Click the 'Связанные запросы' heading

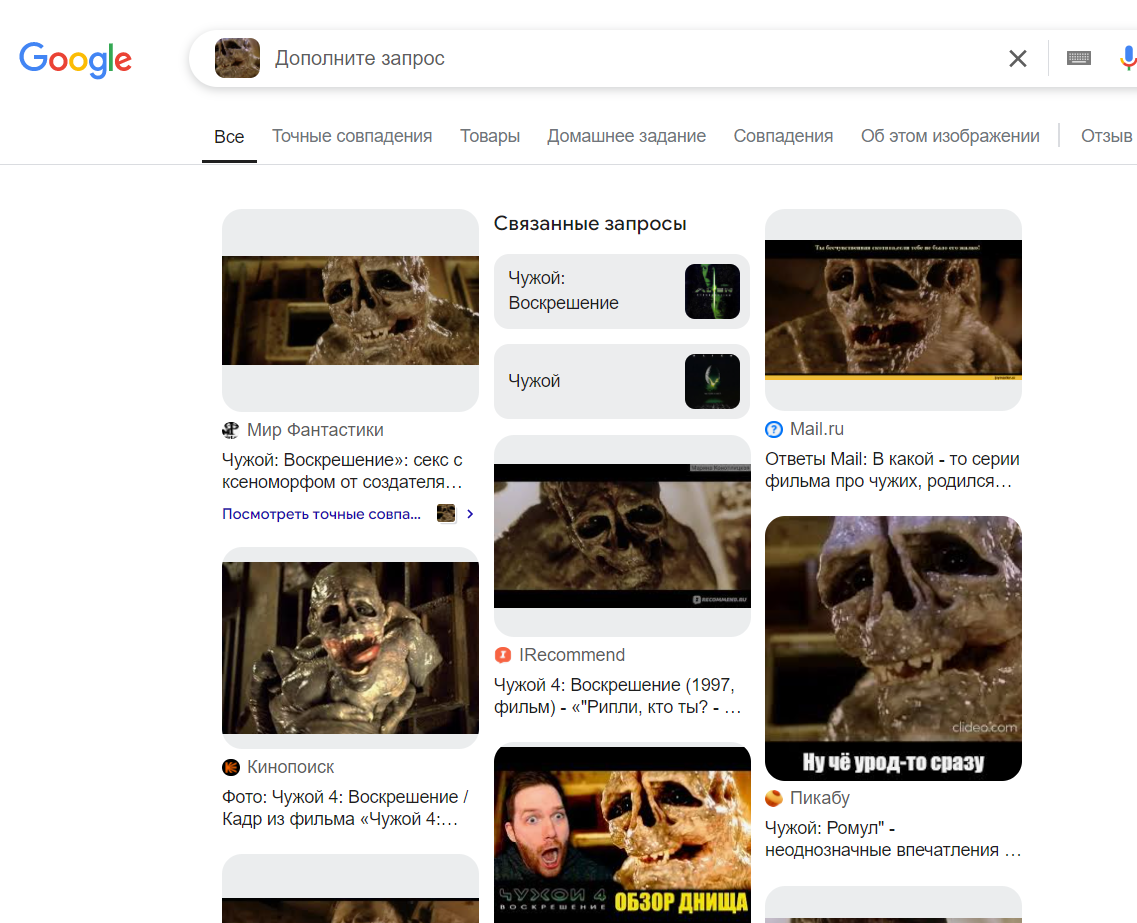point(590,223)
